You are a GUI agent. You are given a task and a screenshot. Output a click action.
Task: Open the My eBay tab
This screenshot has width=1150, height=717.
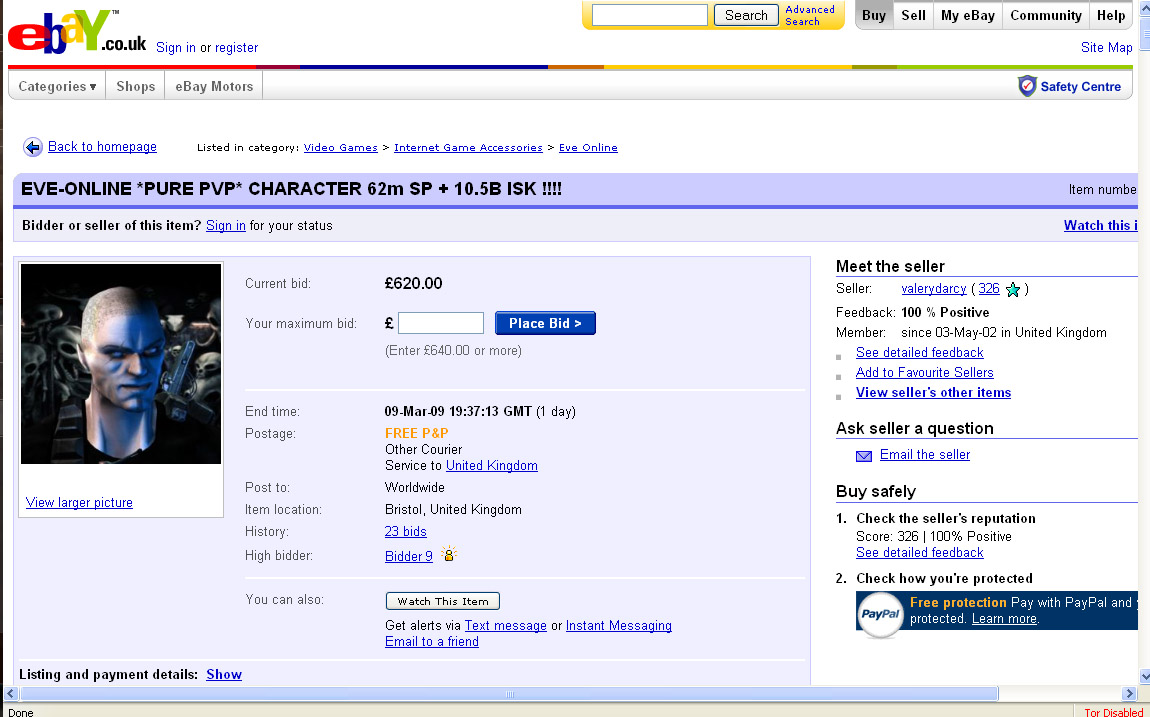[x=968, y=15]
